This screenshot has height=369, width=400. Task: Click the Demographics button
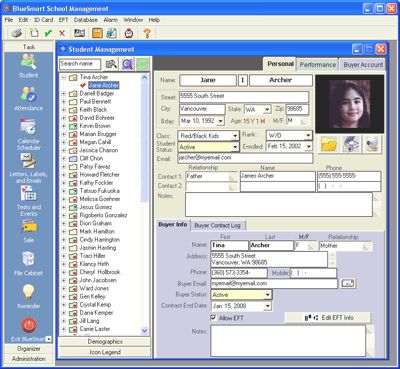105,342
